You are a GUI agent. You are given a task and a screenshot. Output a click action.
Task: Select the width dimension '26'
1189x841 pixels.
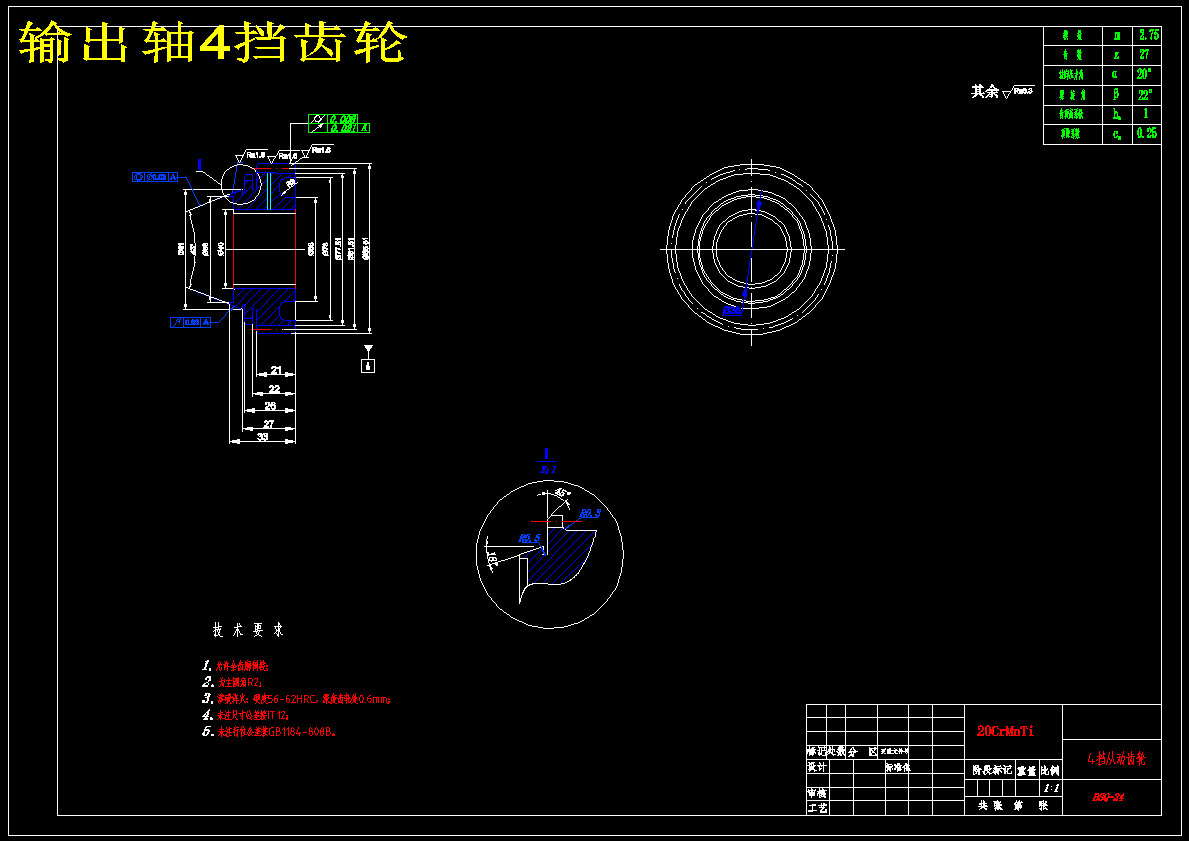point(270,406)
